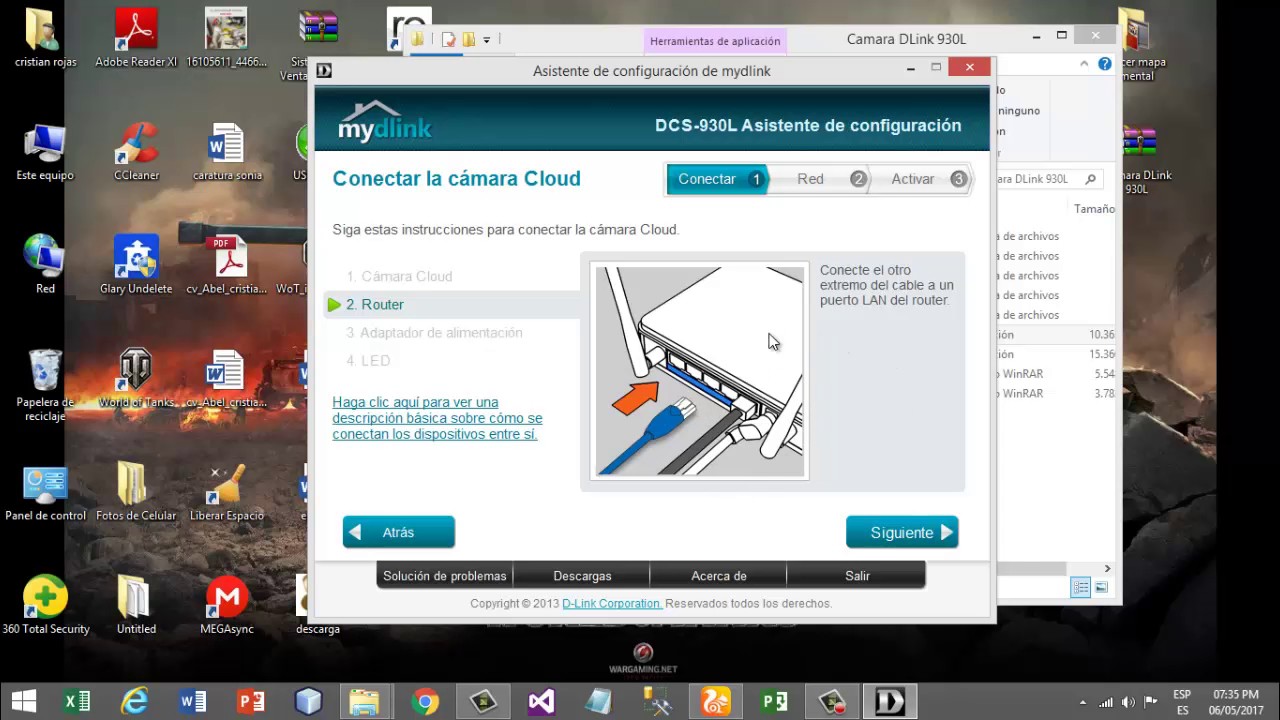Select step 4. LED
1280x720 pixels.
pos(368,360)
